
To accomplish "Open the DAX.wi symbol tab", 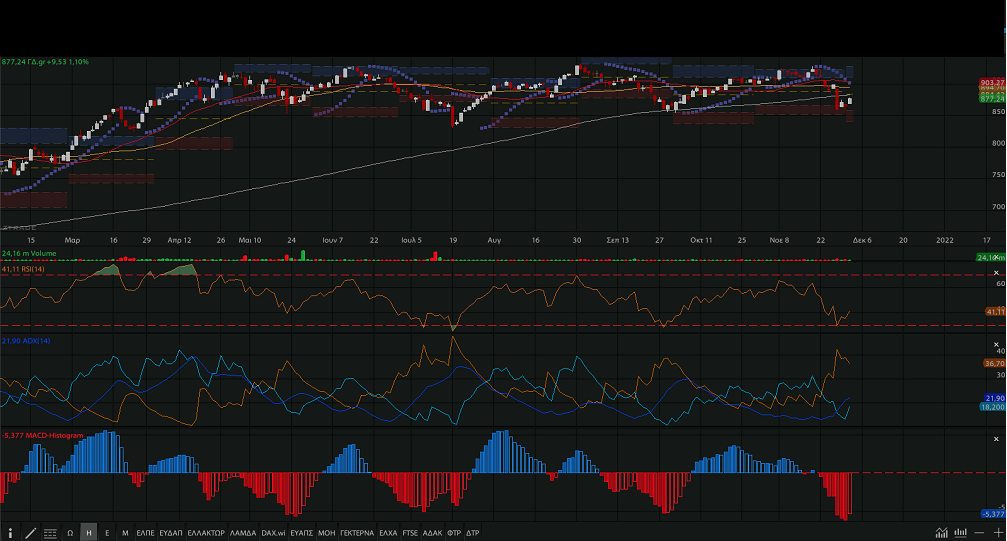I will (273, 533).
